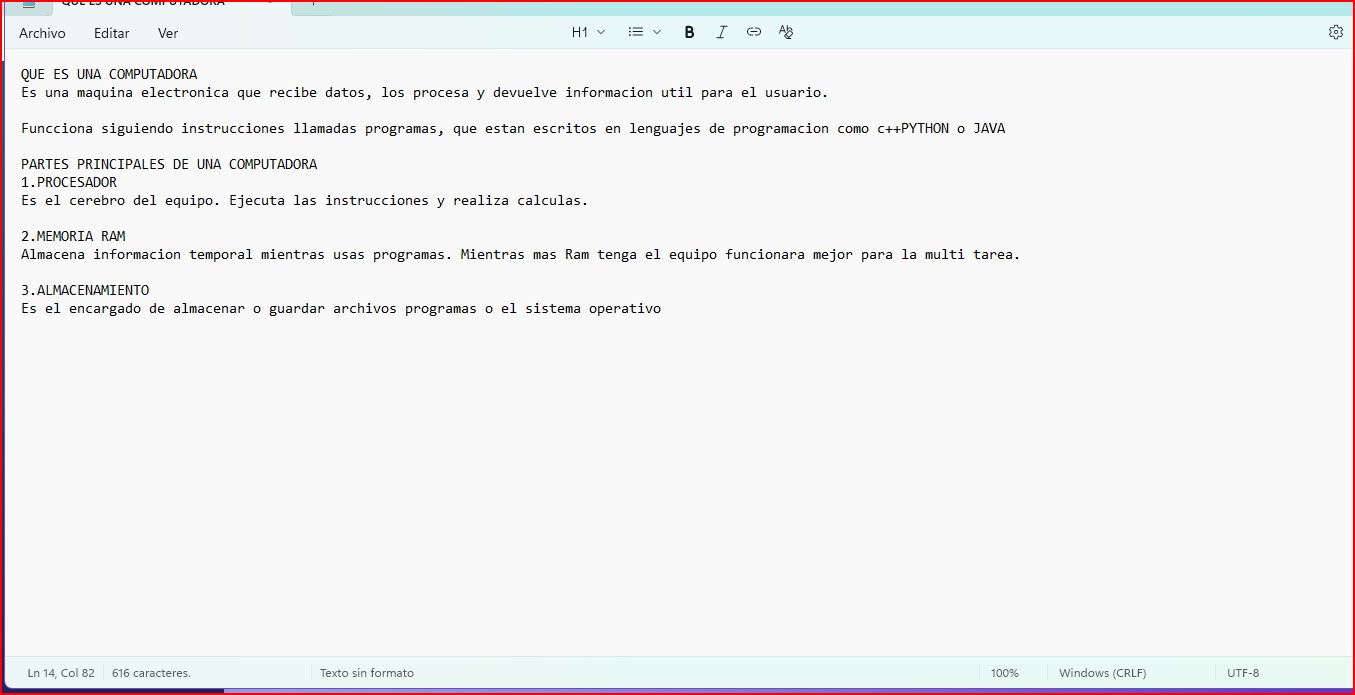
Task: Place cursor on '1.PROCESADOR' heading line
Action: (x=69, y=182)
